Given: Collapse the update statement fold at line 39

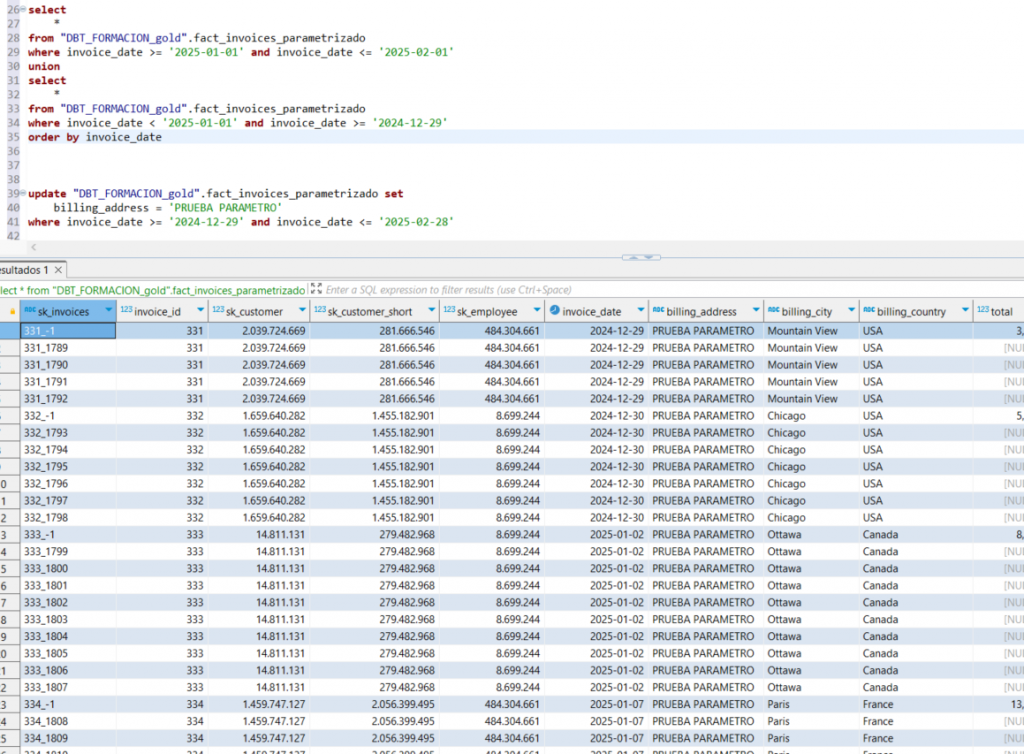Looking at the screenshot, I should tap(23, 193).
